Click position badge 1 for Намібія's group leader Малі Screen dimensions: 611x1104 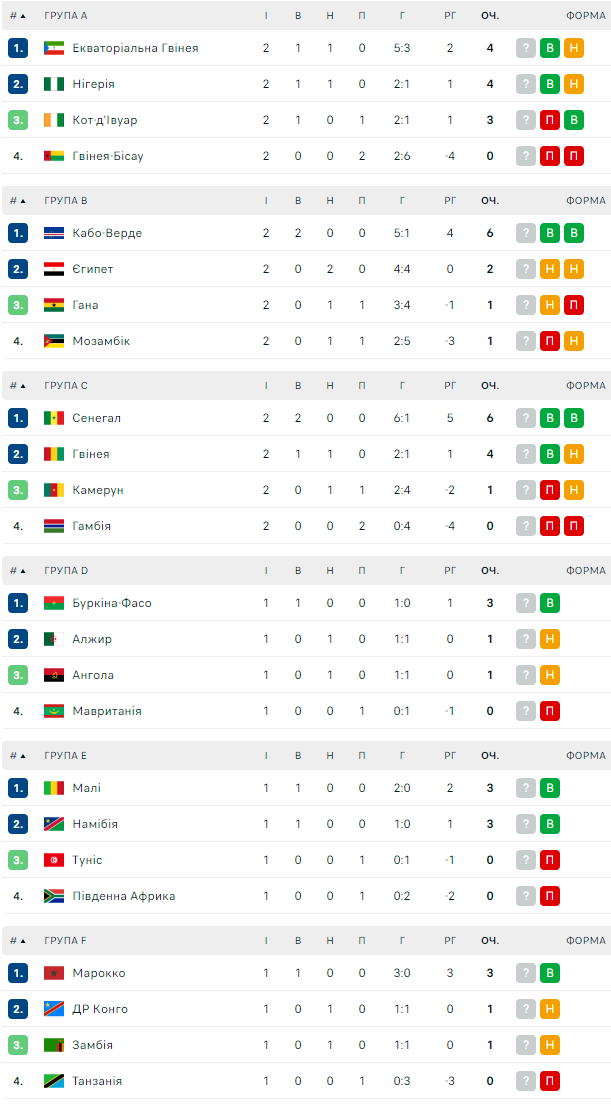[x=18, y=788]
